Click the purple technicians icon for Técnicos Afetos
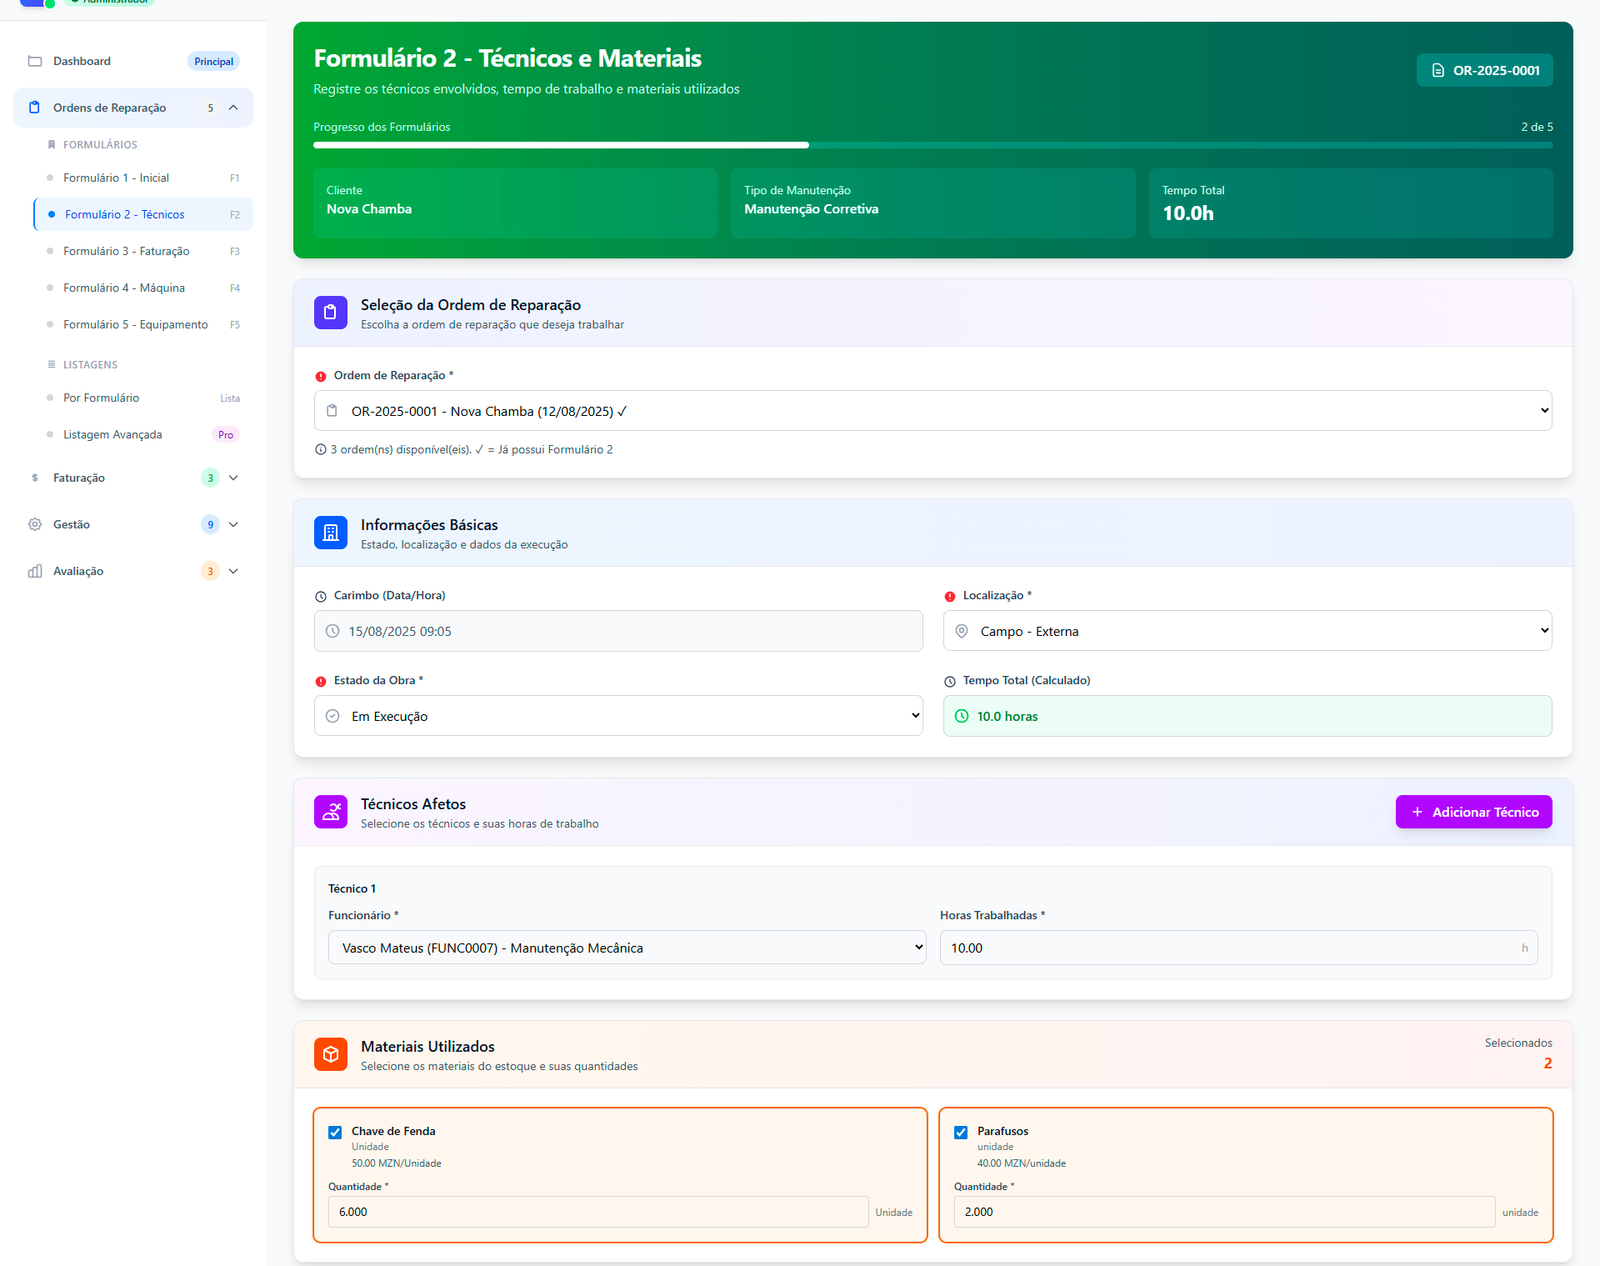The image size is (1600, 1266). pos(330,812)
